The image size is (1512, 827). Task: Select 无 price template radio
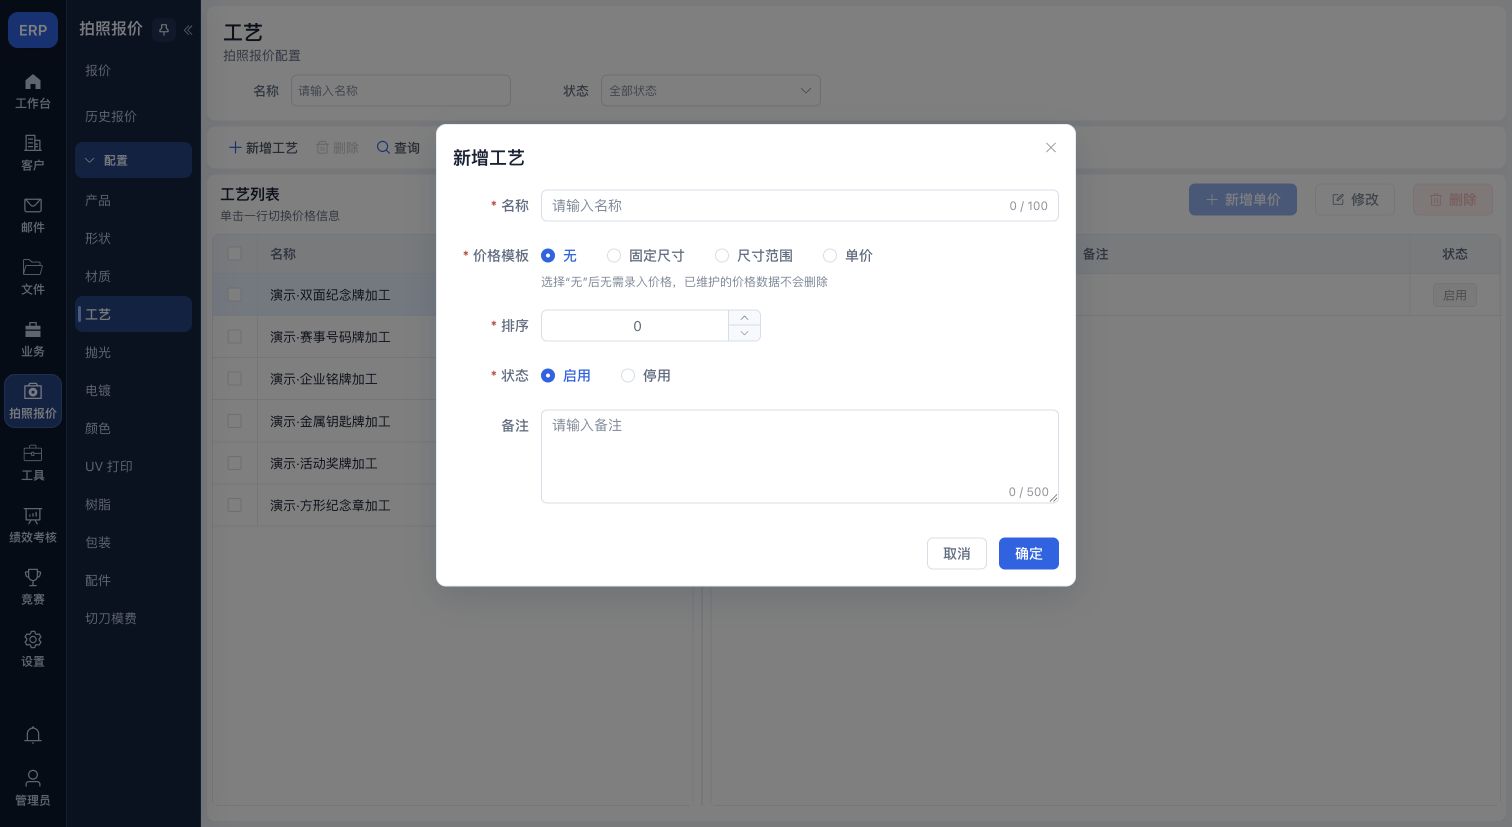point(559,256)
